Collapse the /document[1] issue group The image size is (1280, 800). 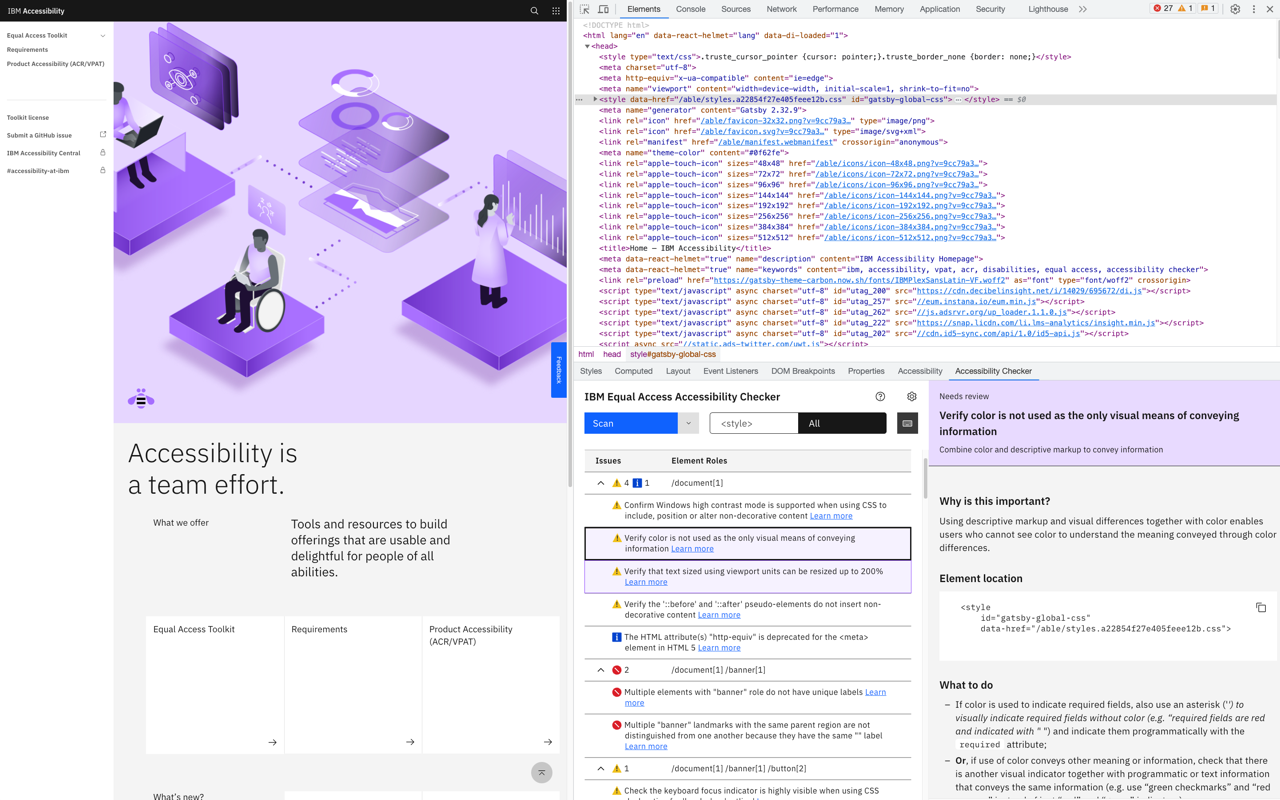click(601, 482)
